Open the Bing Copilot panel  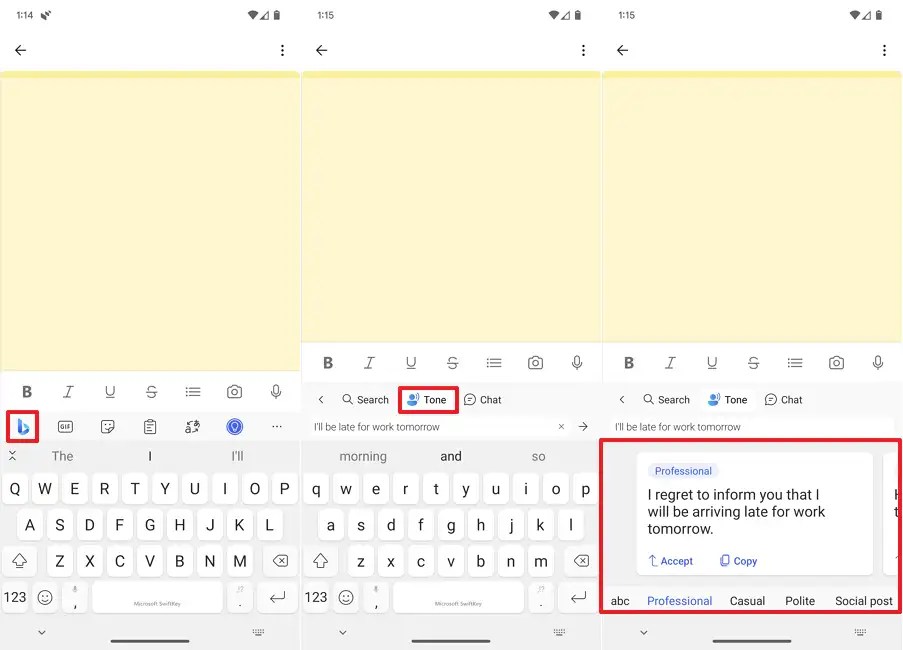pos(19,426)
